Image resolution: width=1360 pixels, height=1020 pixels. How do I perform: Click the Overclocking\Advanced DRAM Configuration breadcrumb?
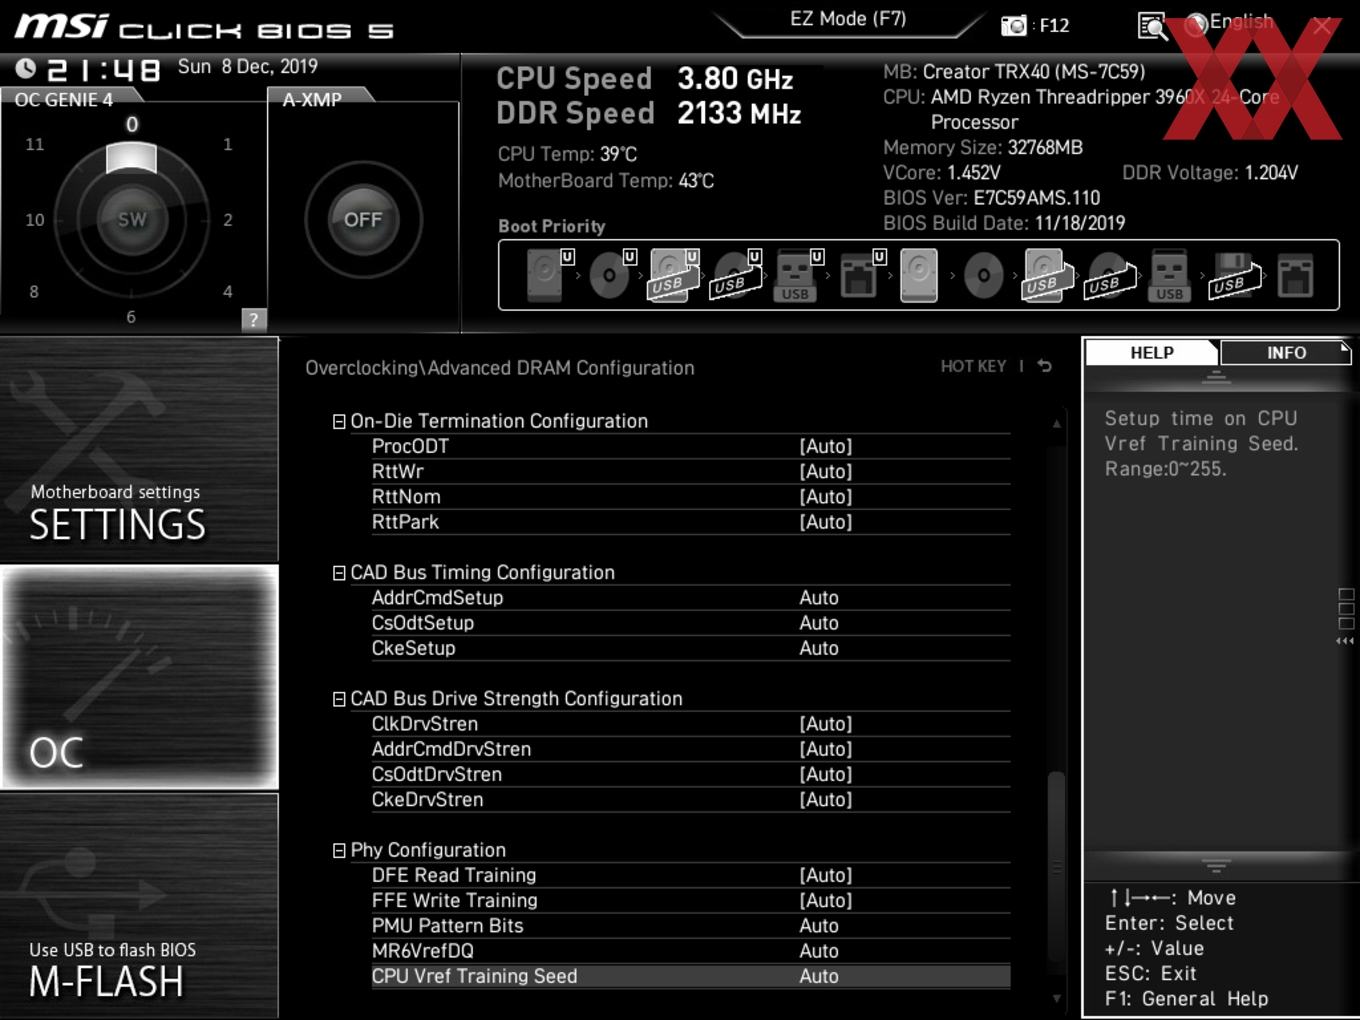click(500, 368)
